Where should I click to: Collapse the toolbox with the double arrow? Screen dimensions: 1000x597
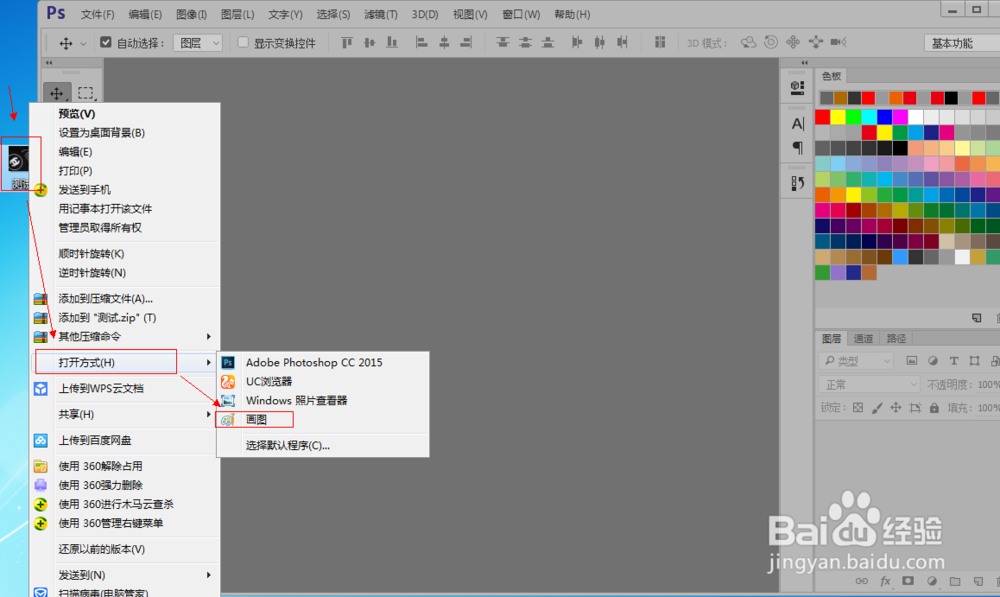(49, 63)
